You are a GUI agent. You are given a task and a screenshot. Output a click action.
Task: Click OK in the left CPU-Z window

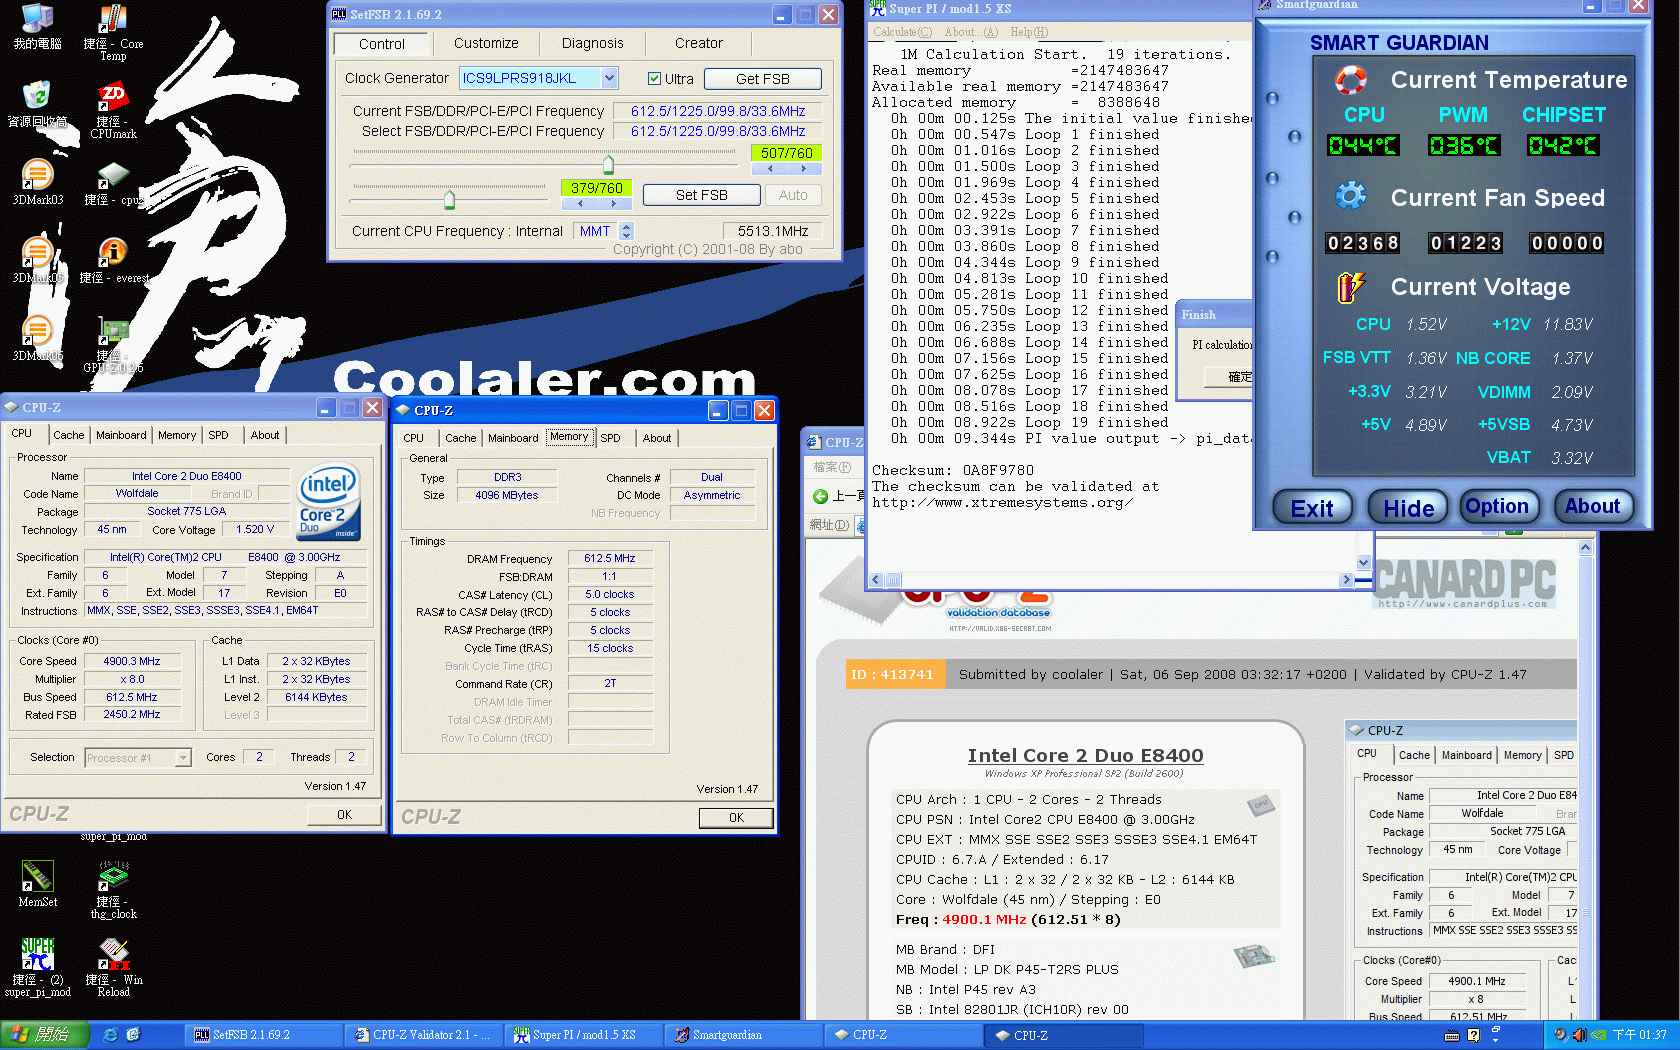coord(344,815)
